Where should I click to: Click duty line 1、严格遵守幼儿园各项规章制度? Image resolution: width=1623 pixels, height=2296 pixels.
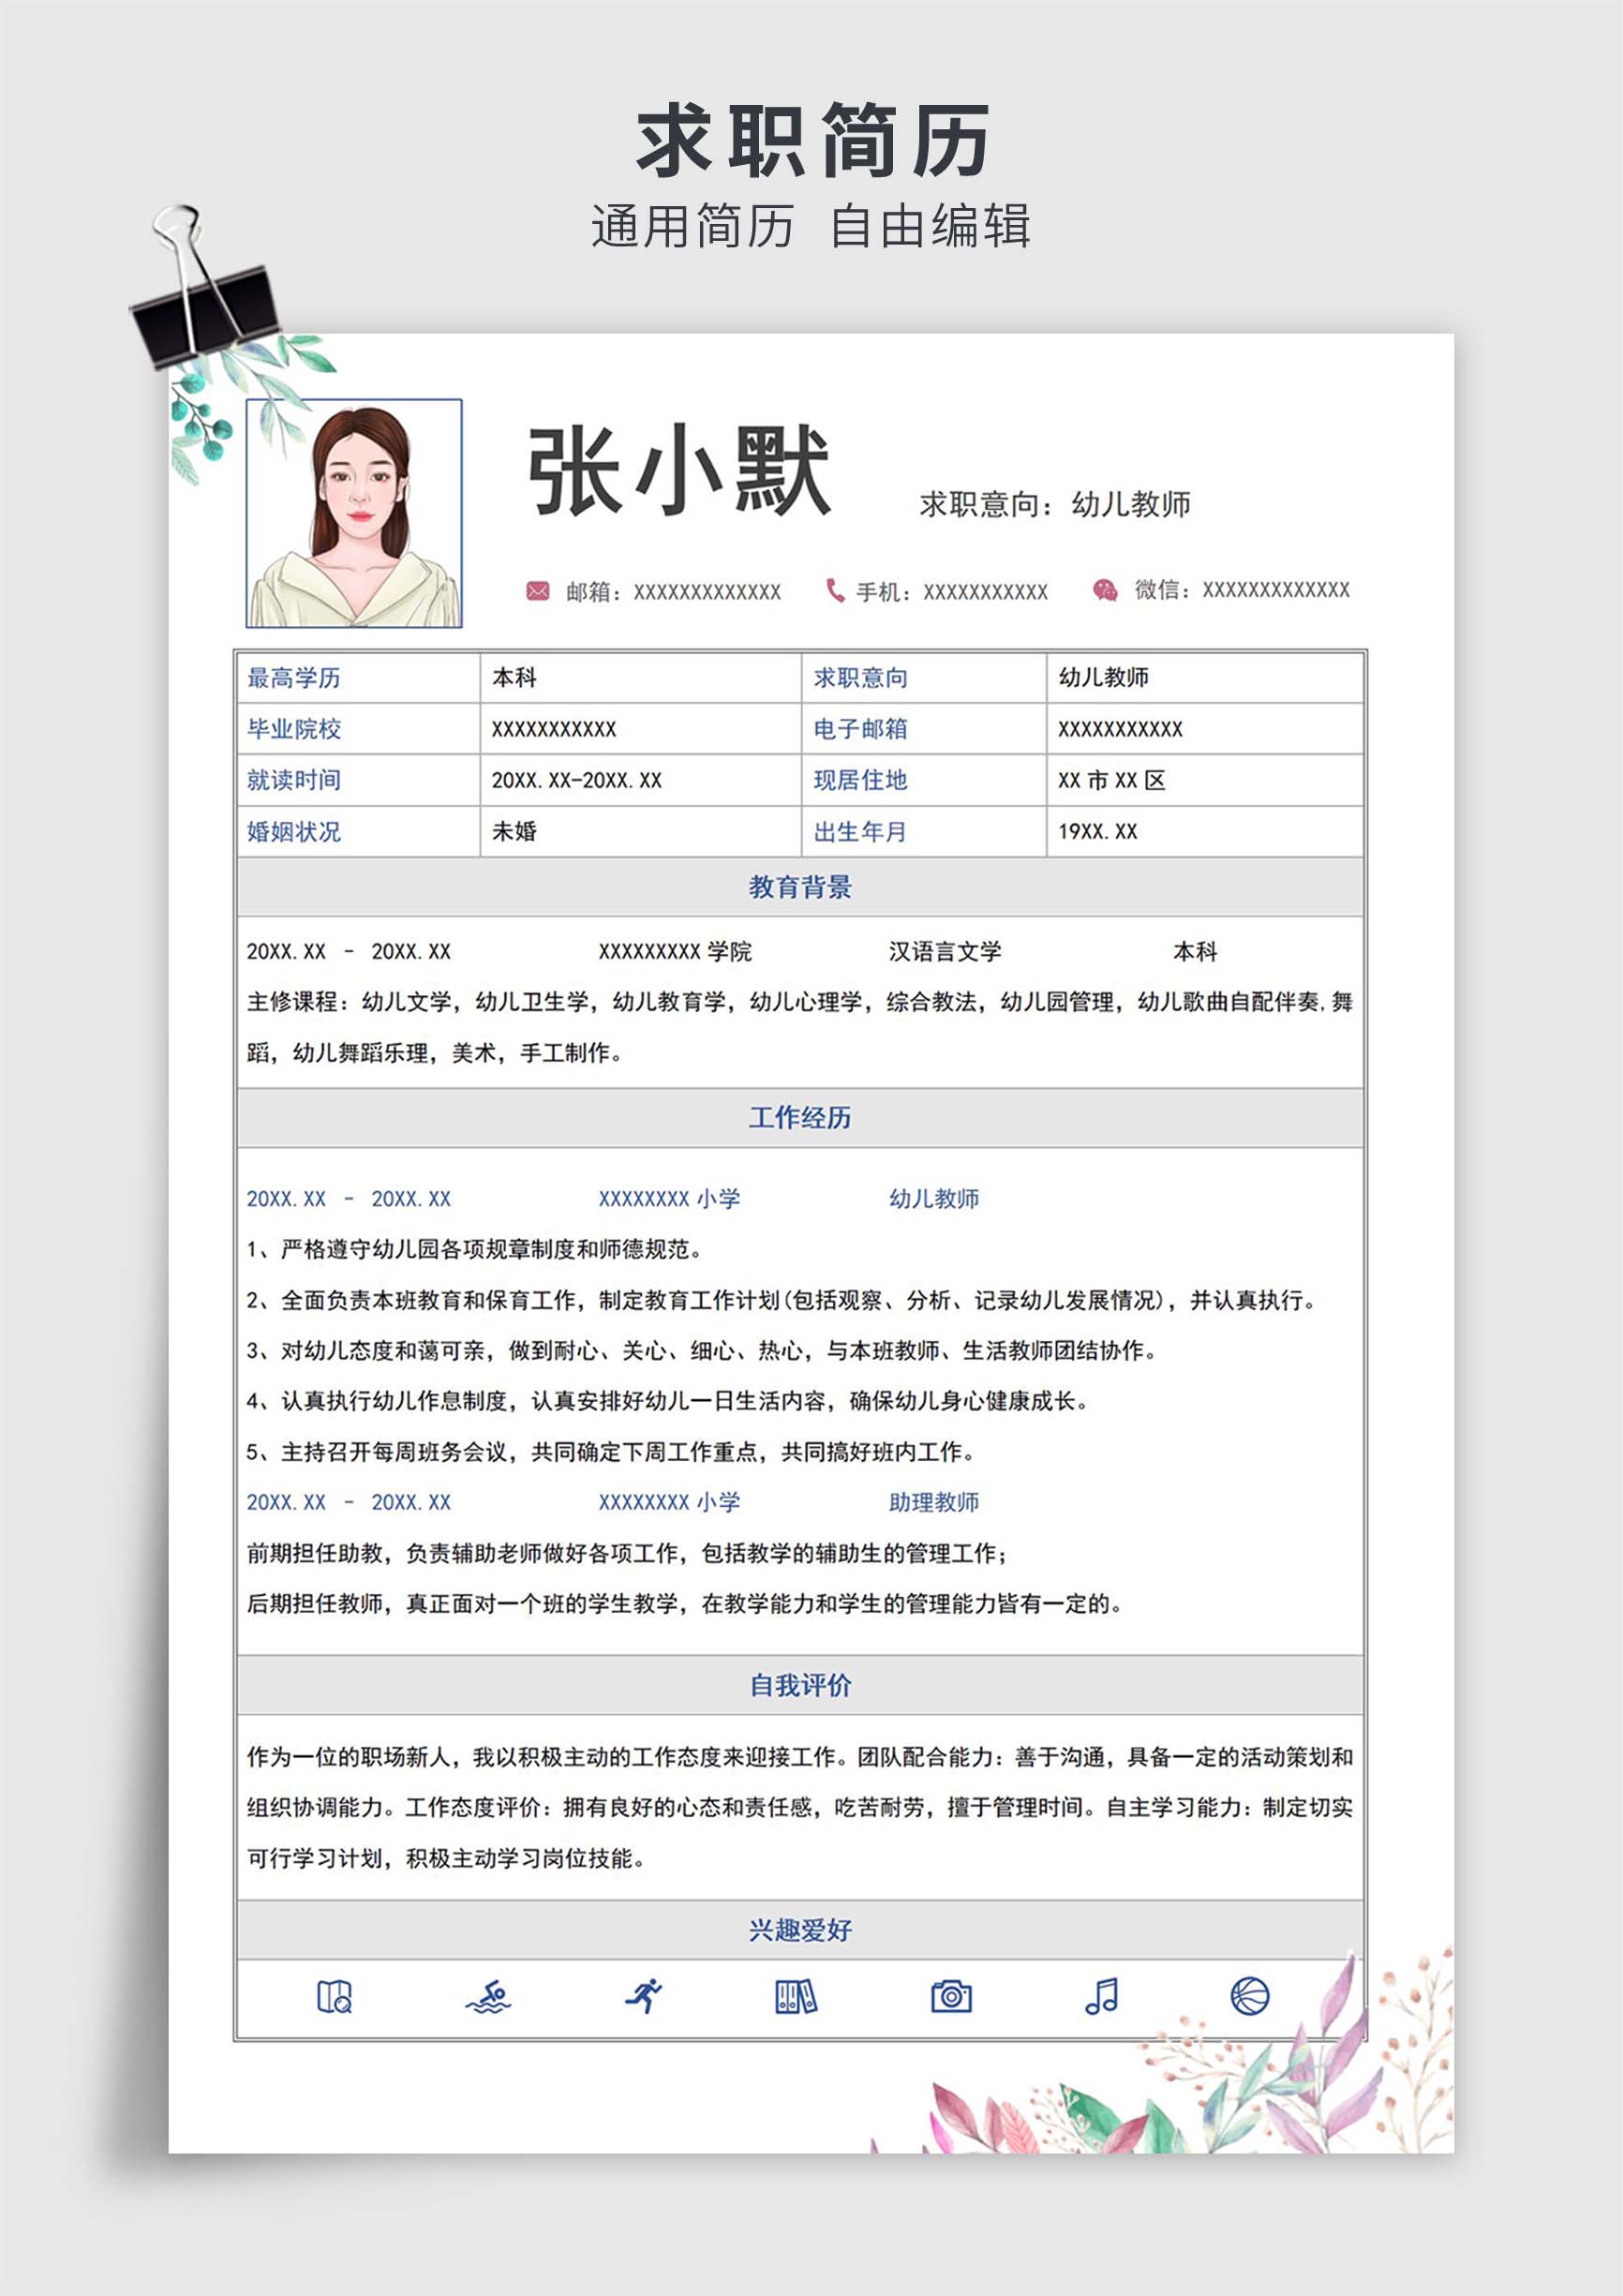pyautogui.click(x=475, y=1249)
